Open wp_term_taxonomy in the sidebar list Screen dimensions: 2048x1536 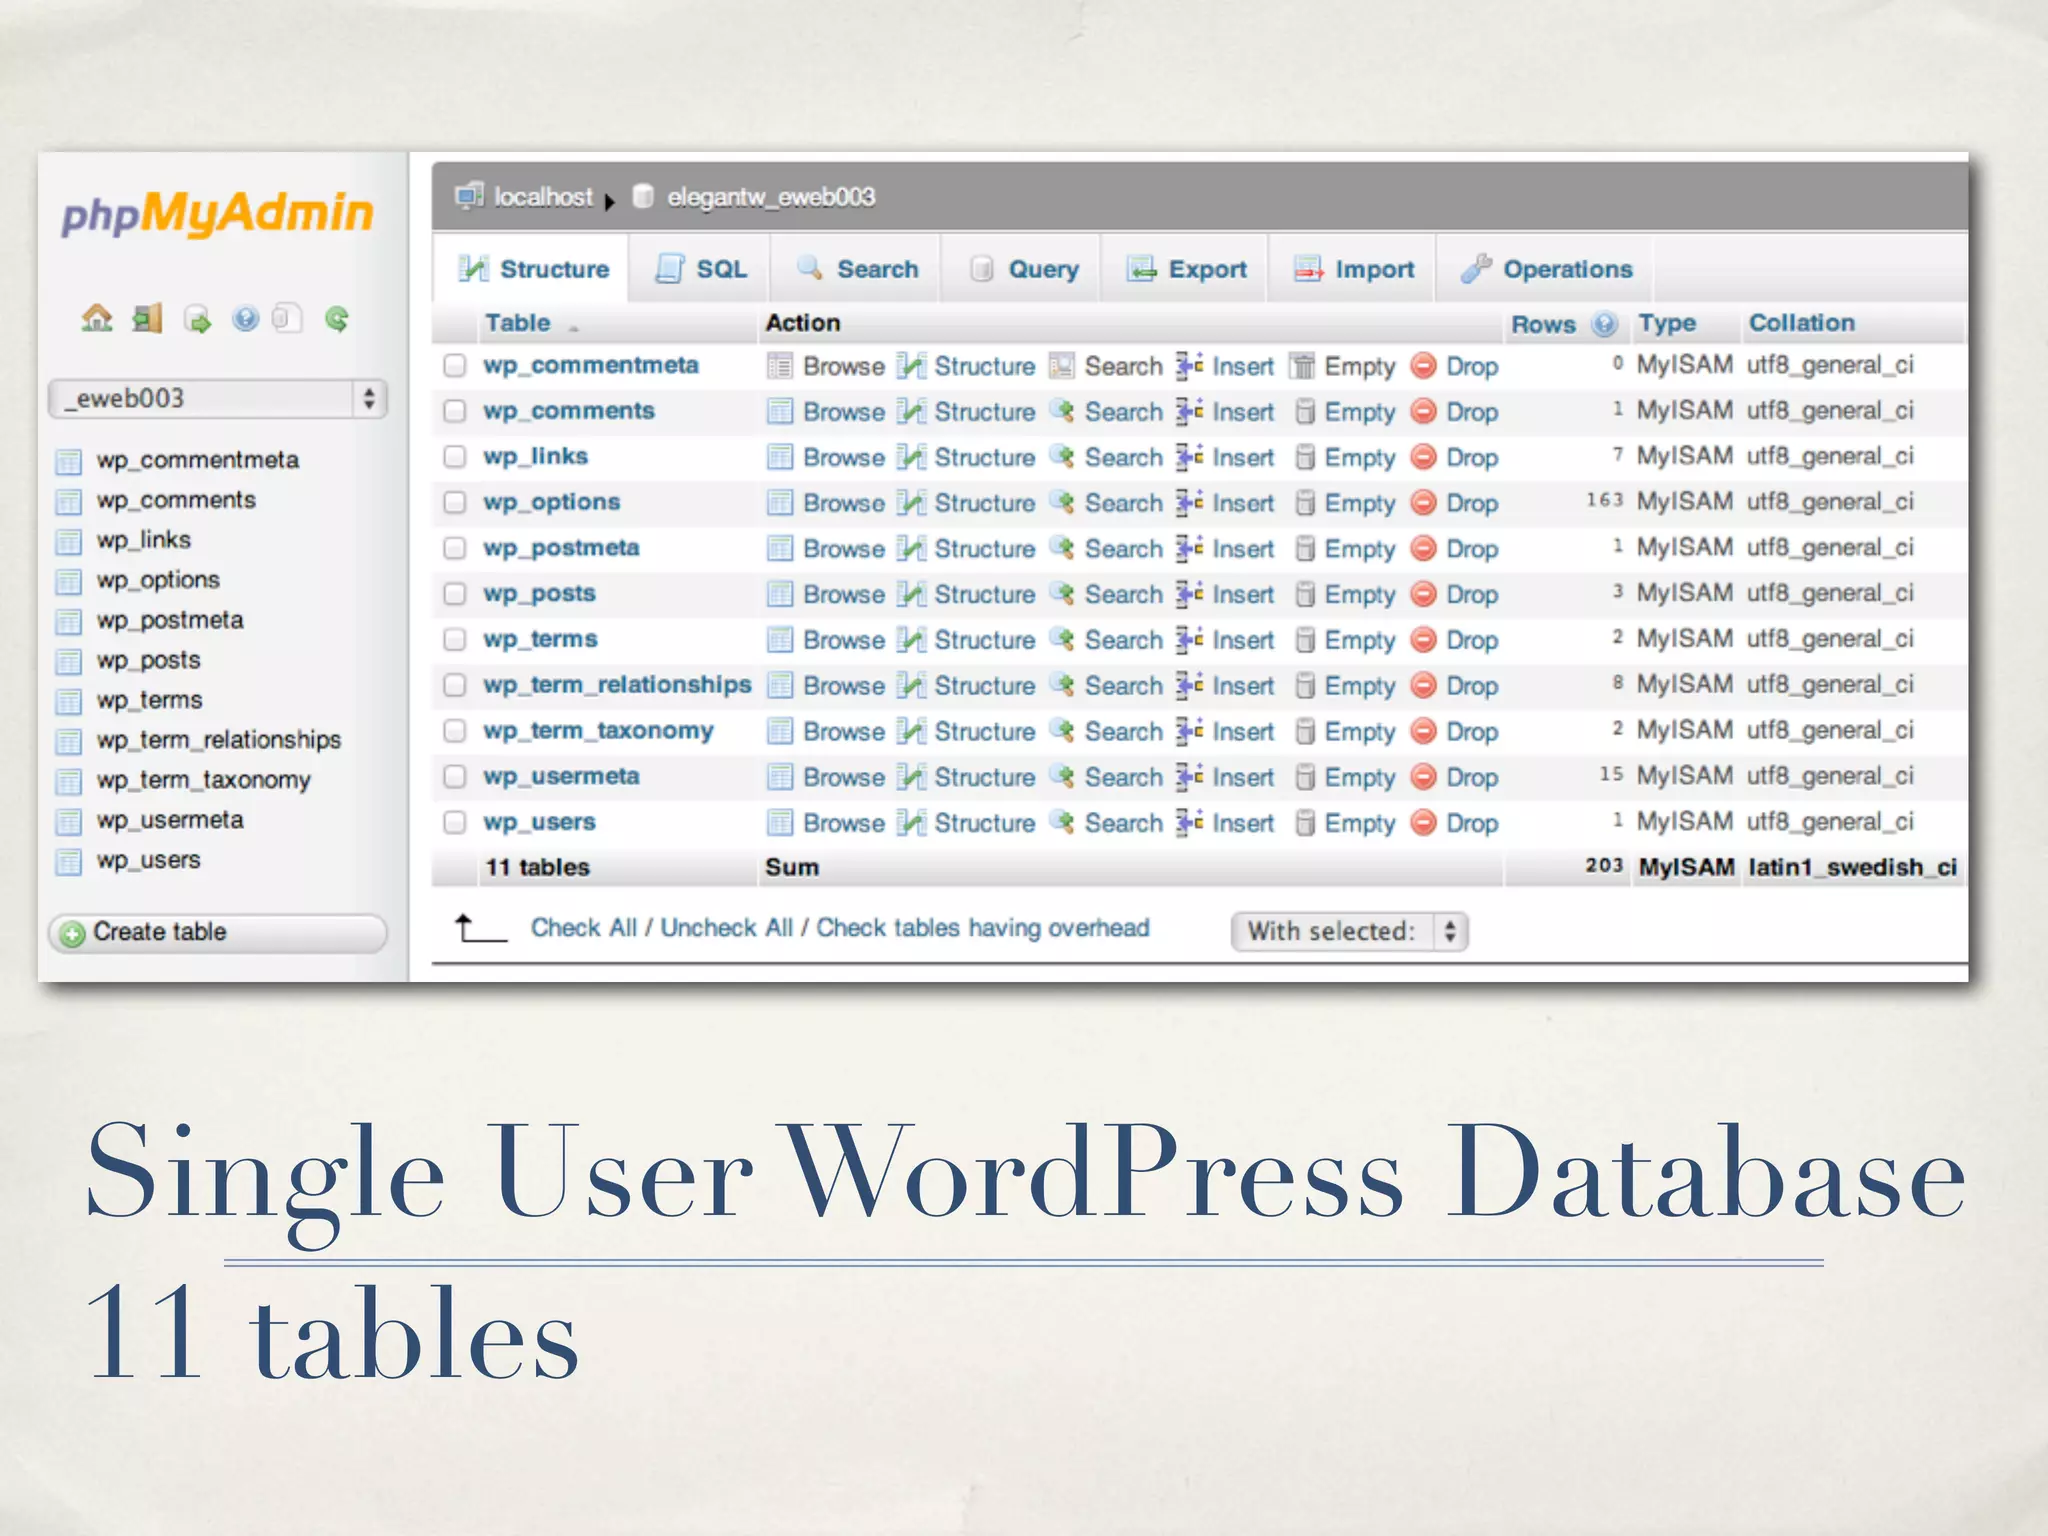click(x=203, y=781)
